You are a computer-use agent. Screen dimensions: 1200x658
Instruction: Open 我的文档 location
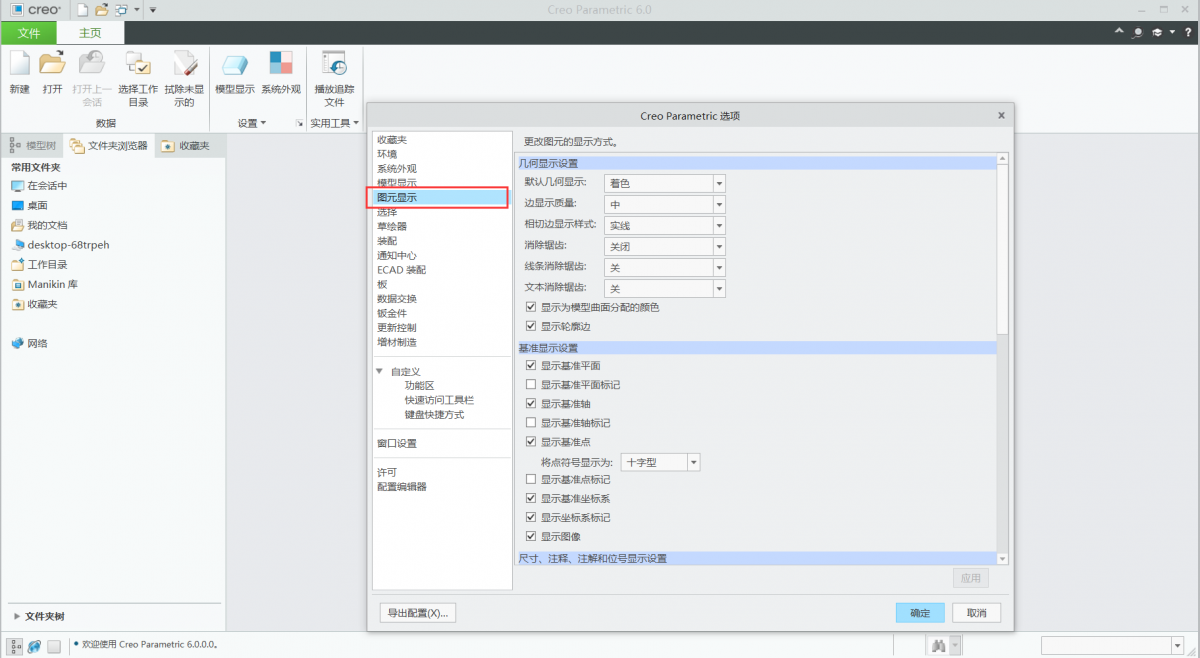[40, 225]
